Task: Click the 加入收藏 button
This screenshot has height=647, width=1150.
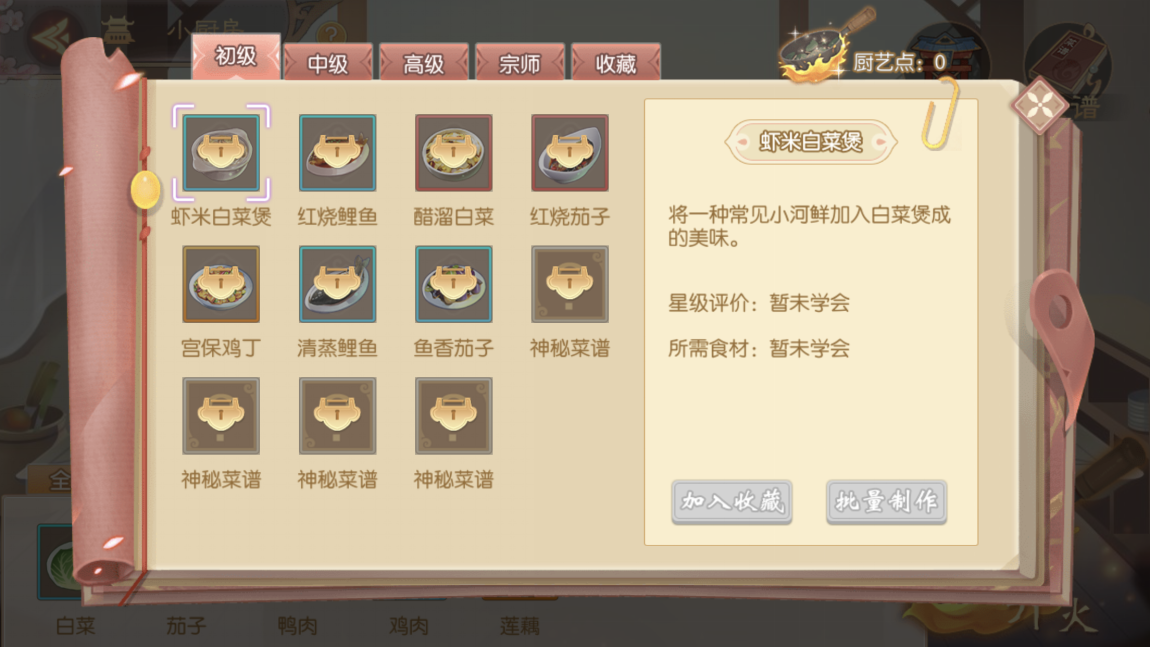Action: (732, 502)
